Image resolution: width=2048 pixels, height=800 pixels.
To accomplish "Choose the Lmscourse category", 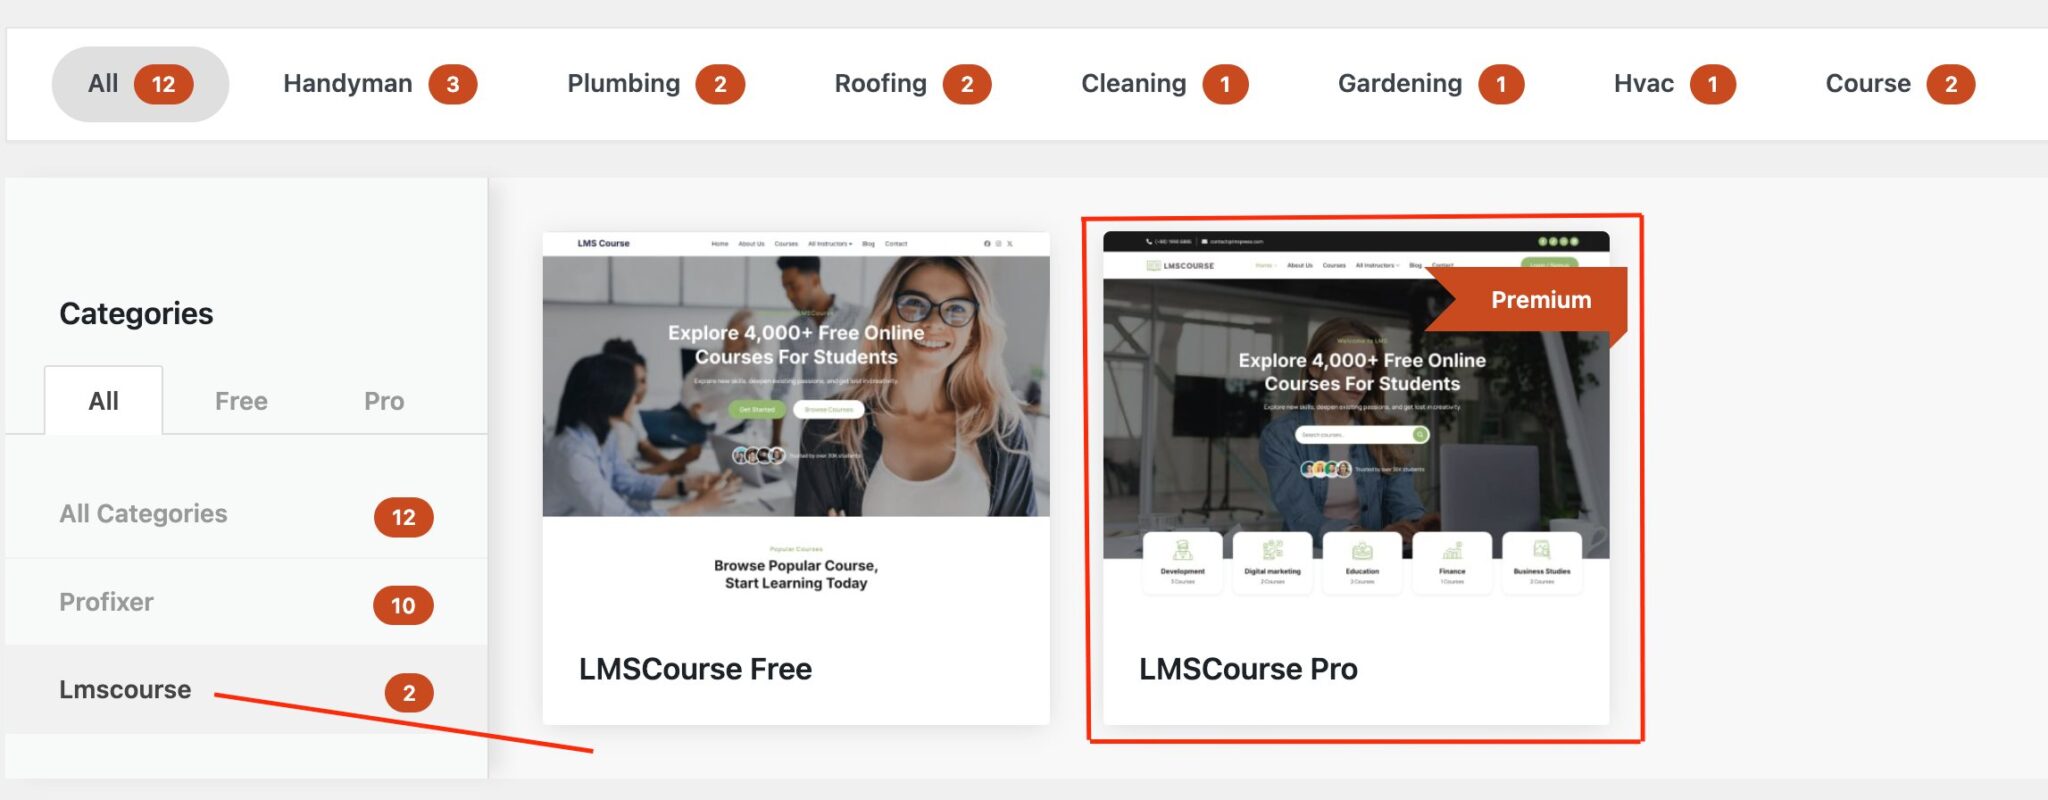I will click(125, 690).
